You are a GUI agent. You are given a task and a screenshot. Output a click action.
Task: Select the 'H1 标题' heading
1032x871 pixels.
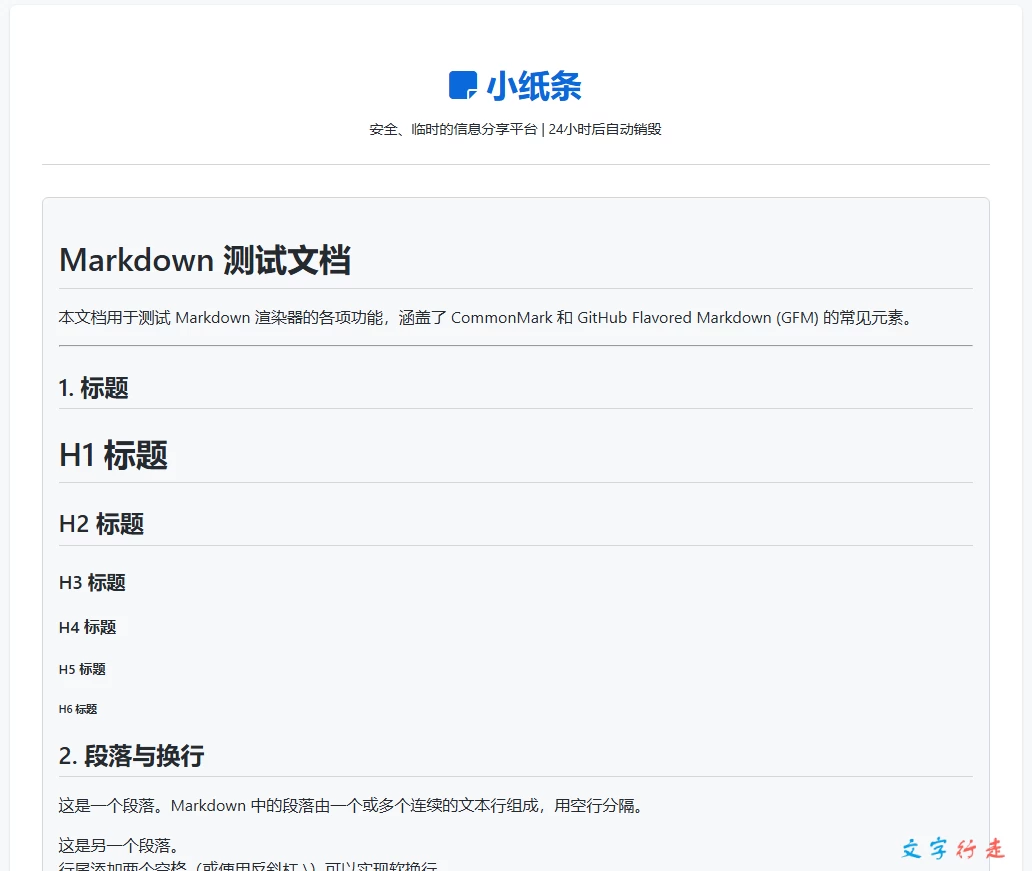click(113, 455)
